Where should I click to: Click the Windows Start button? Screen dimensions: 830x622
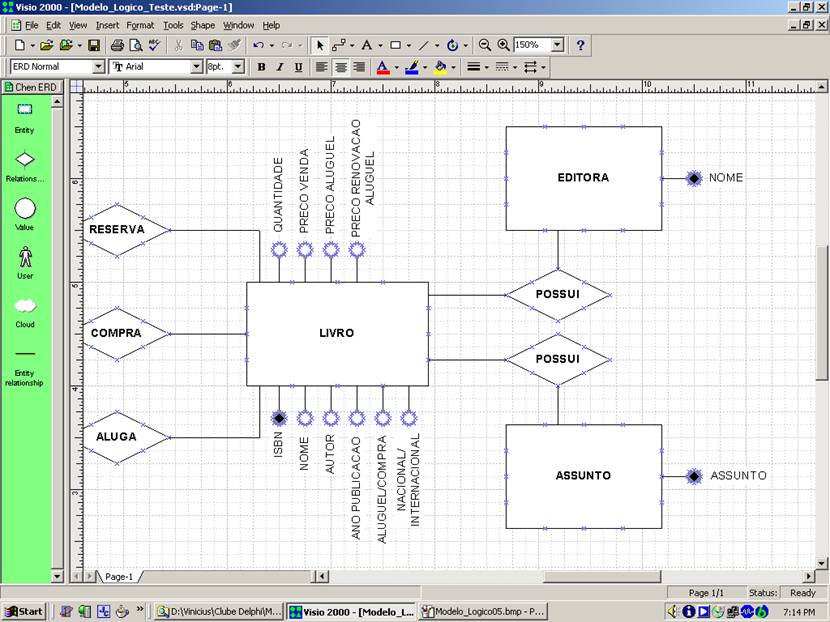coord(23,611)
